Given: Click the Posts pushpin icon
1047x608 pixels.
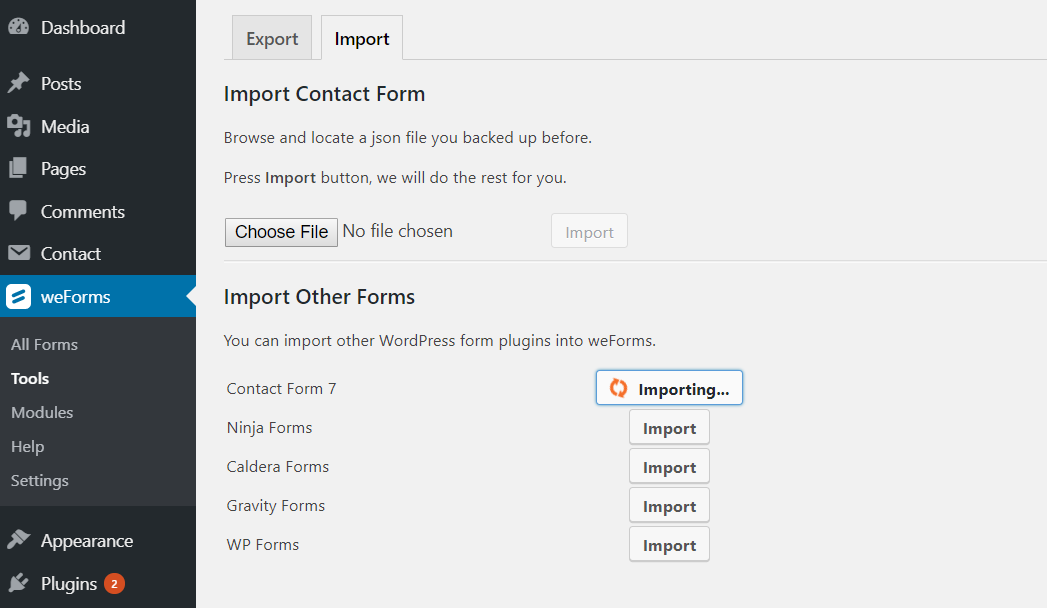Looking at the screenshot, I should click(19, 83).
